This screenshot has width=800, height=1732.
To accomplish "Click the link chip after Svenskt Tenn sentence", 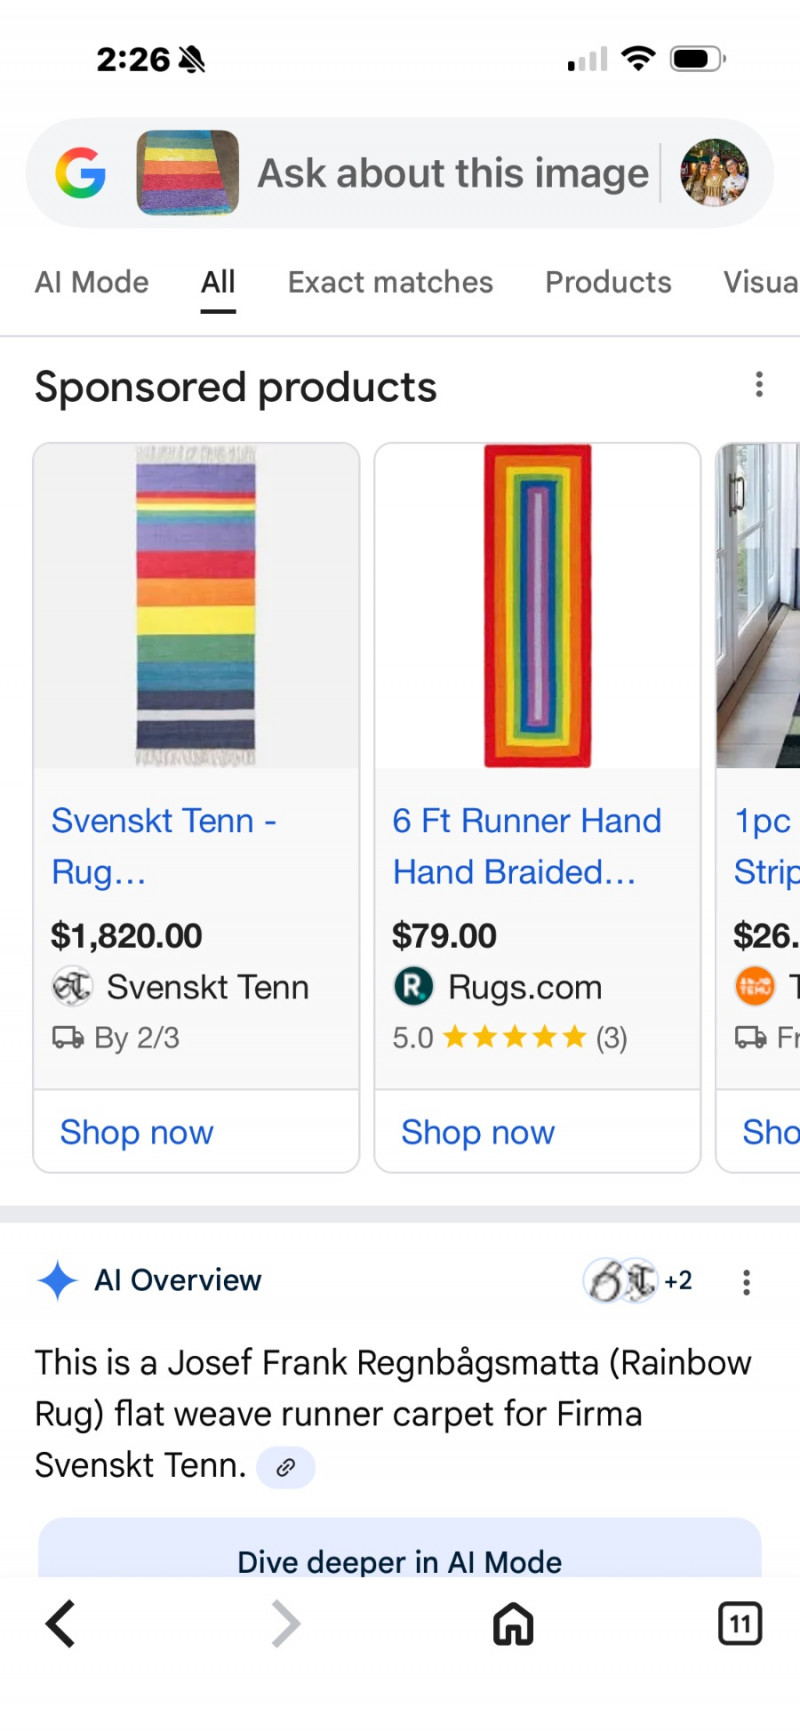I will tap(286, 1467).
